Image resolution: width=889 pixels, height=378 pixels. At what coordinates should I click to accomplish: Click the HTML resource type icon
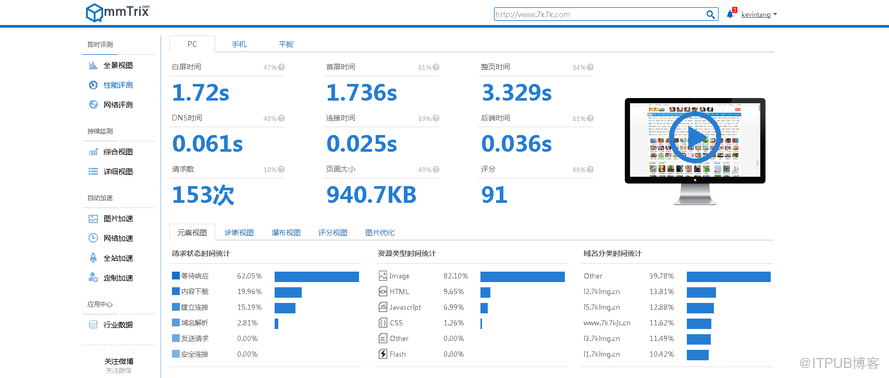(x=382, y=292)
